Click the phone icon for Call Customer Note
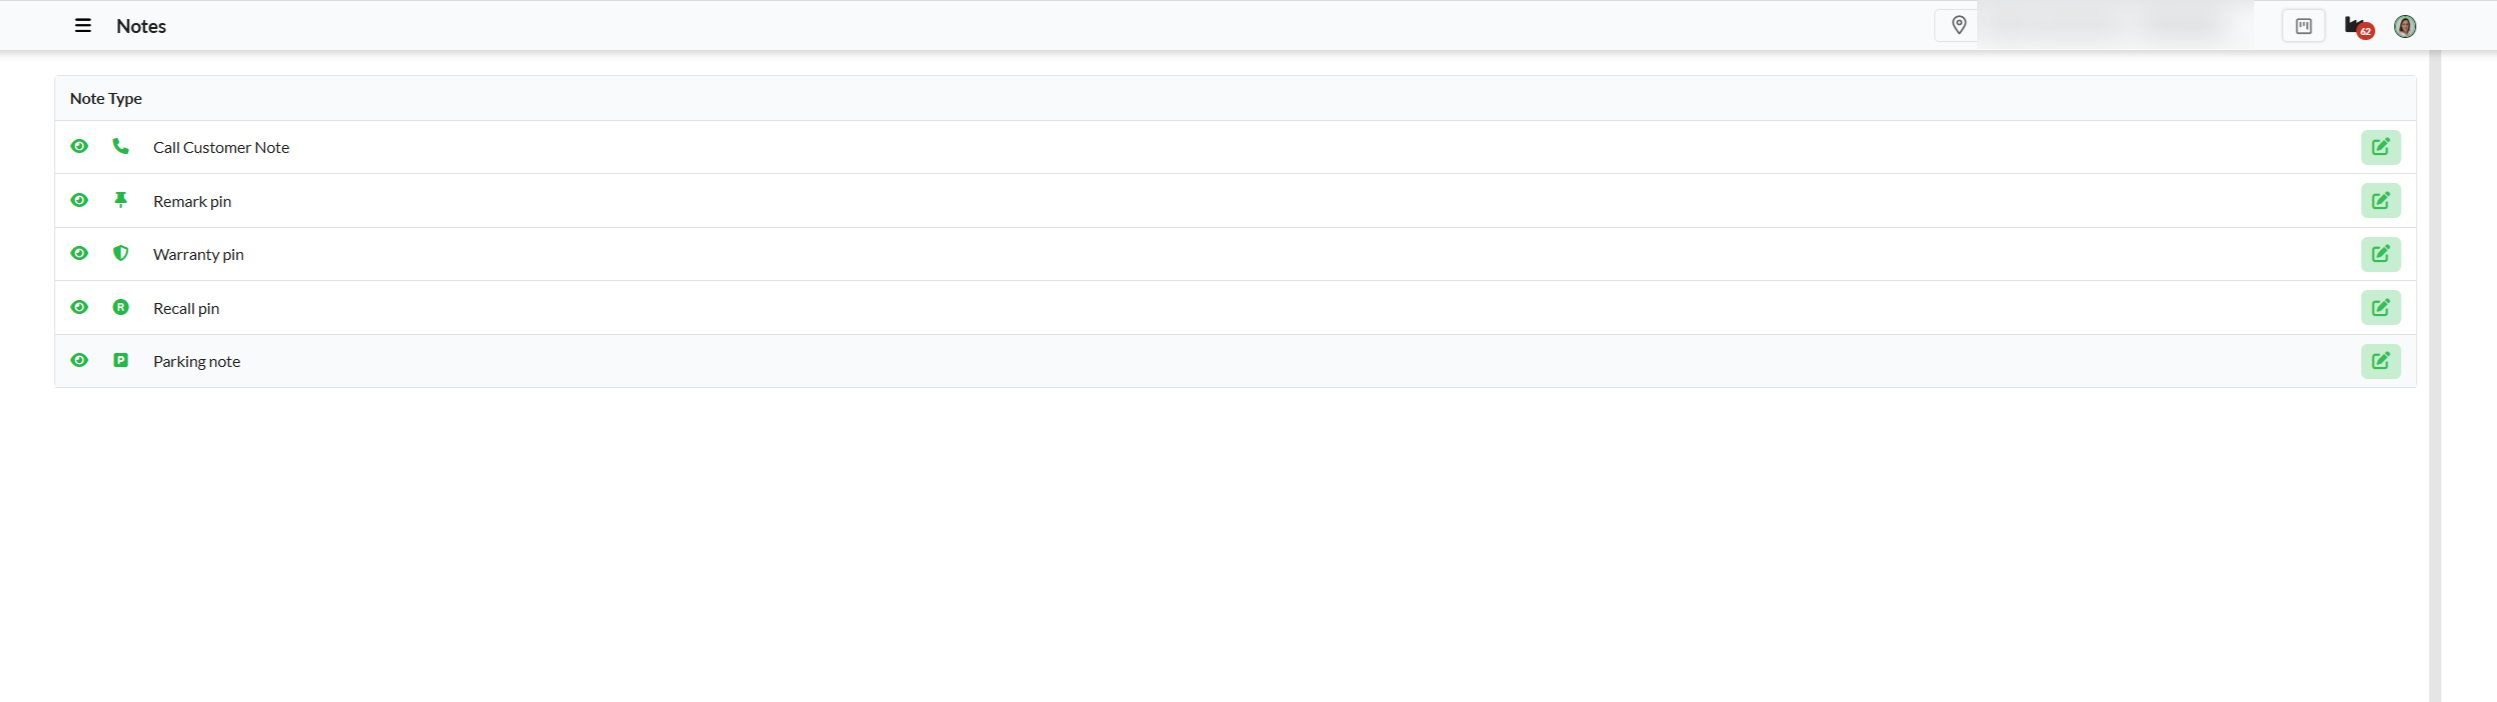2497x702 pixels. [121, 147]
